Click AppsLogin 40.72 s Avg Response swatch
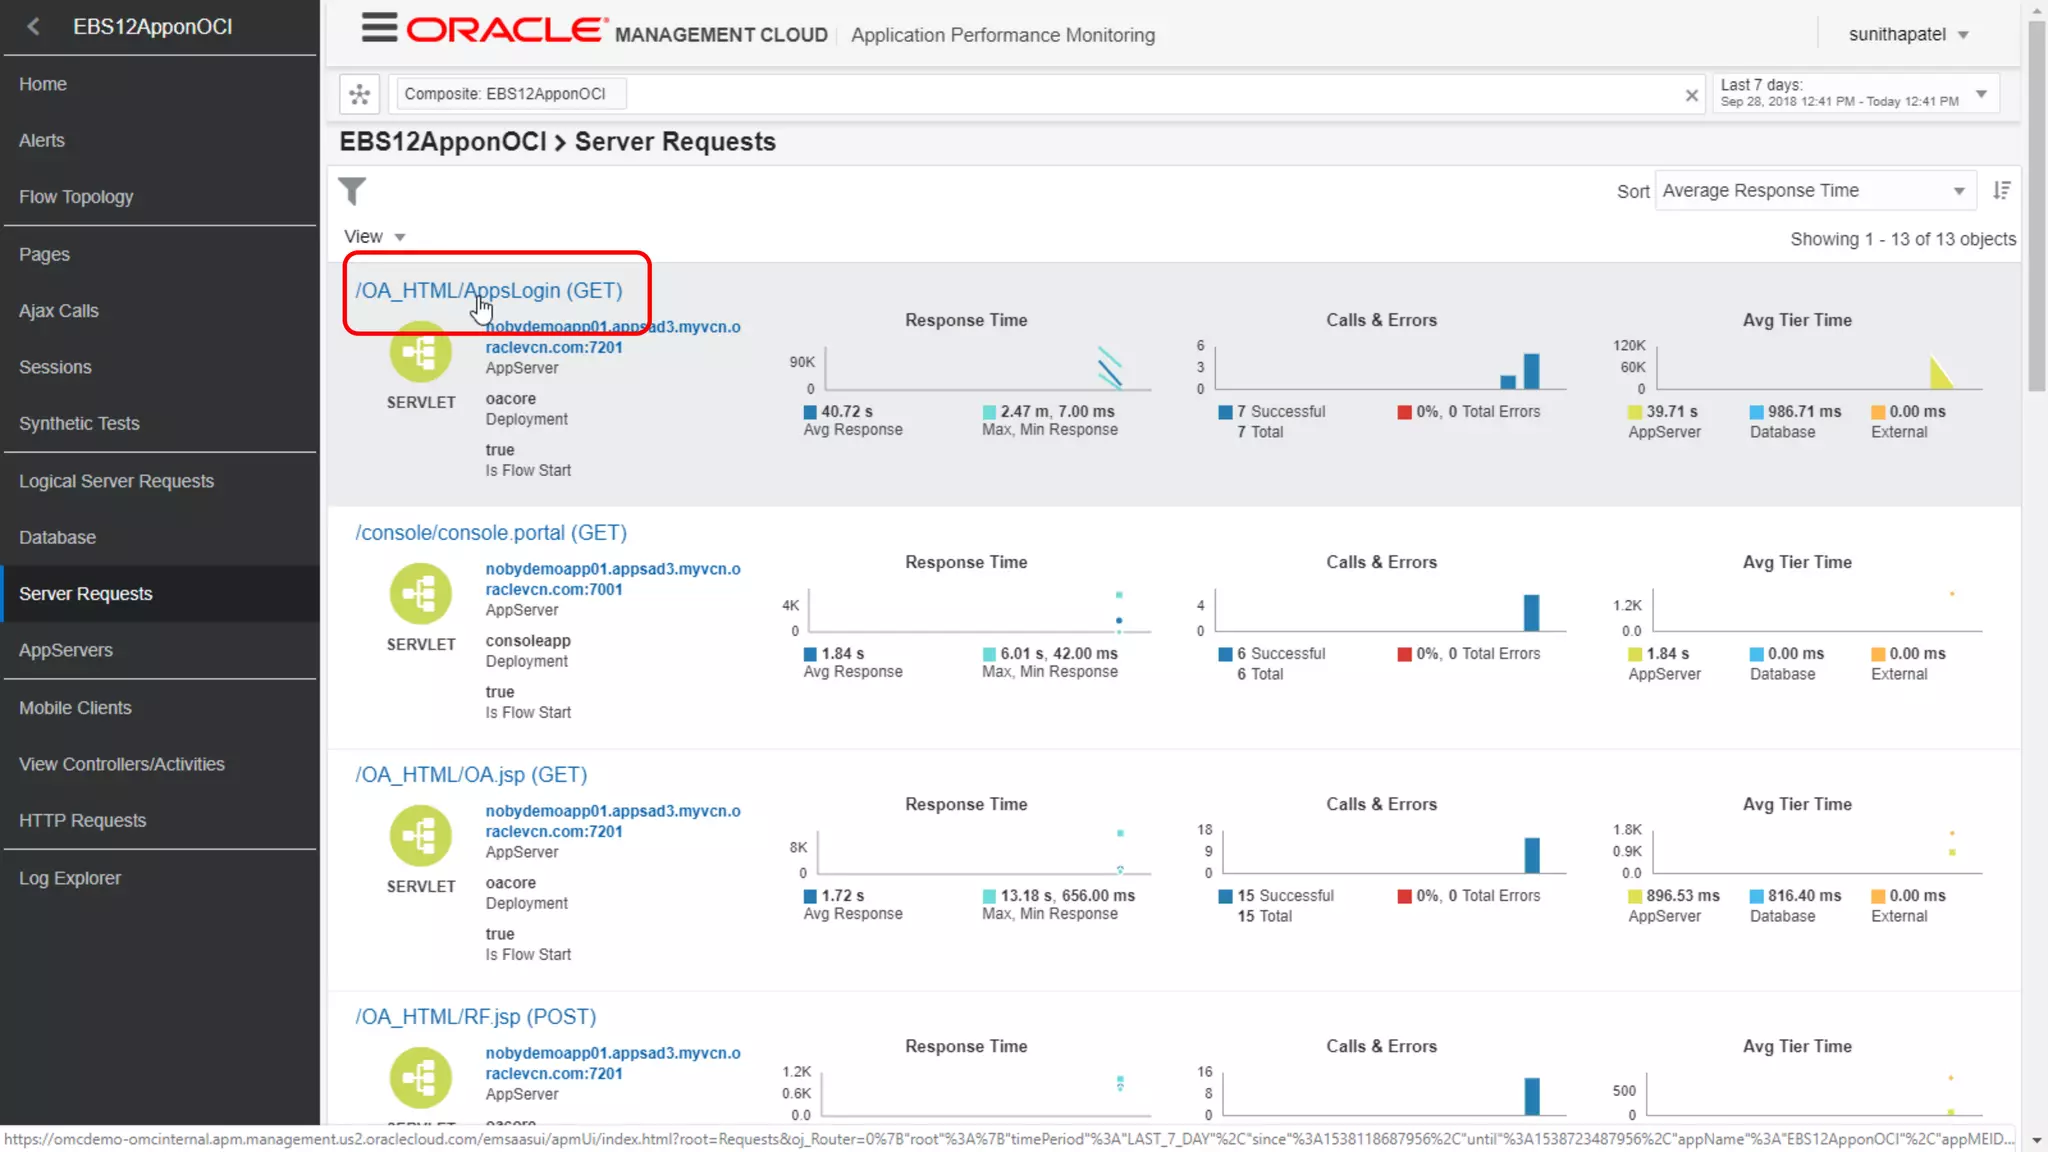The image size is (2048, 1152). tap(810, 412)
